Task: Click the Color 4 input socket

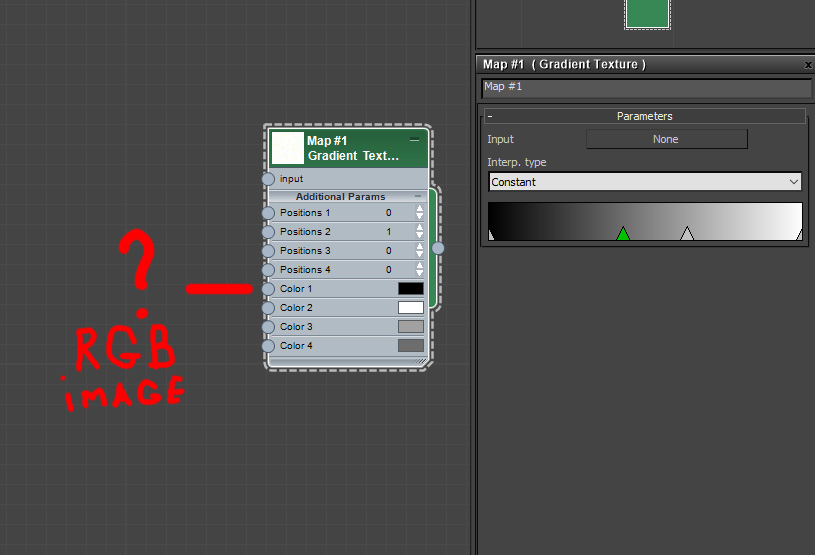Action: click(268, 346)
